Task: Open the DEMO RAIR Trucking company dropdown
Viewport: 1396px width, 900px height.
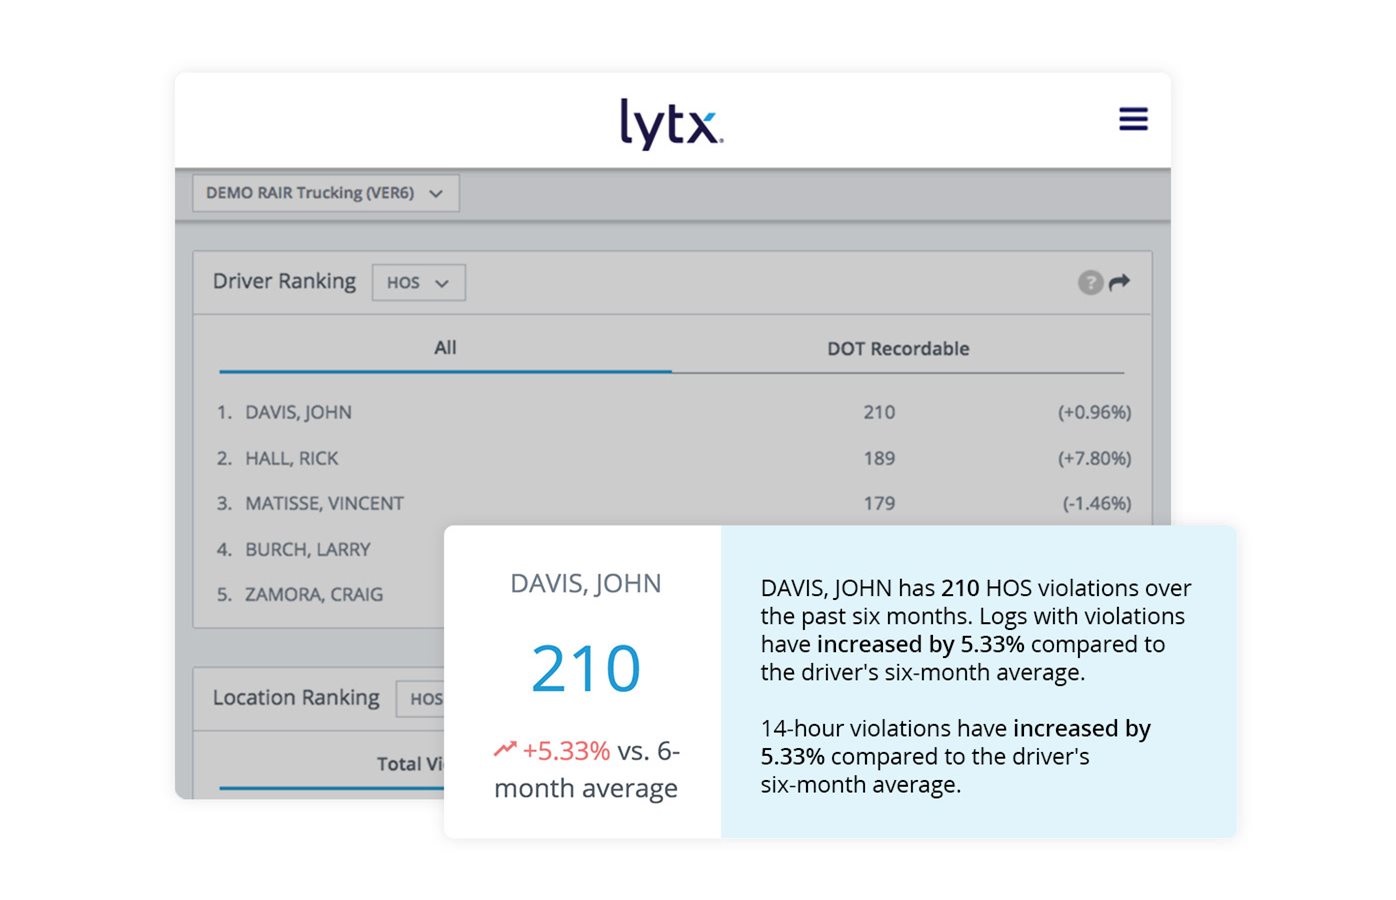Action: [x=325, y=193]
